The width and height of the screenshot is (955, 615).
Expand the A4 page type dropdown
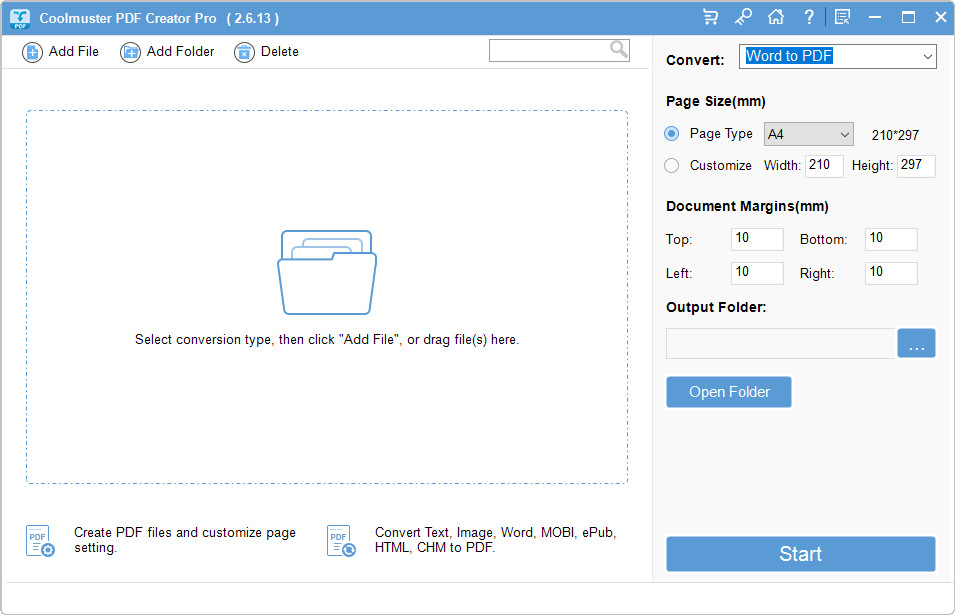[808, 134]
